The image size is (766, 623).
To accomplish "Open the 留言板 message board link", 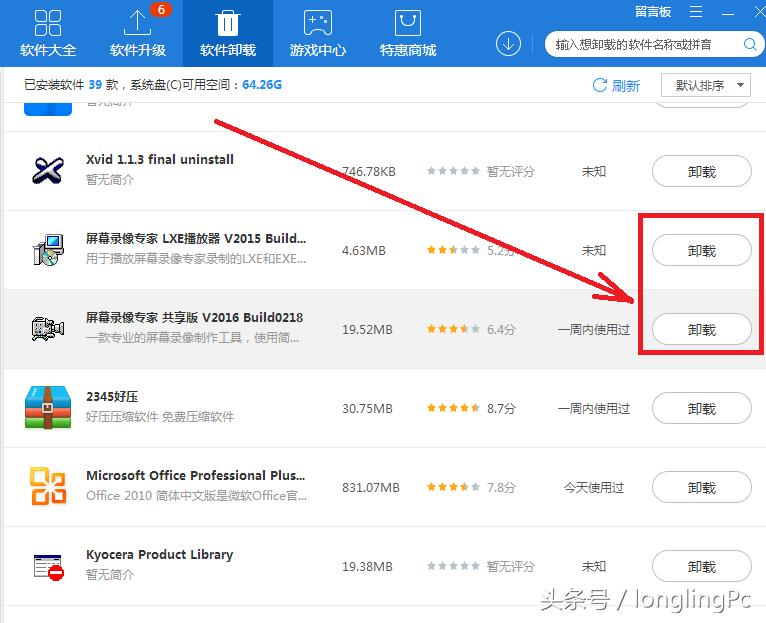I will (x=653, y=12).
